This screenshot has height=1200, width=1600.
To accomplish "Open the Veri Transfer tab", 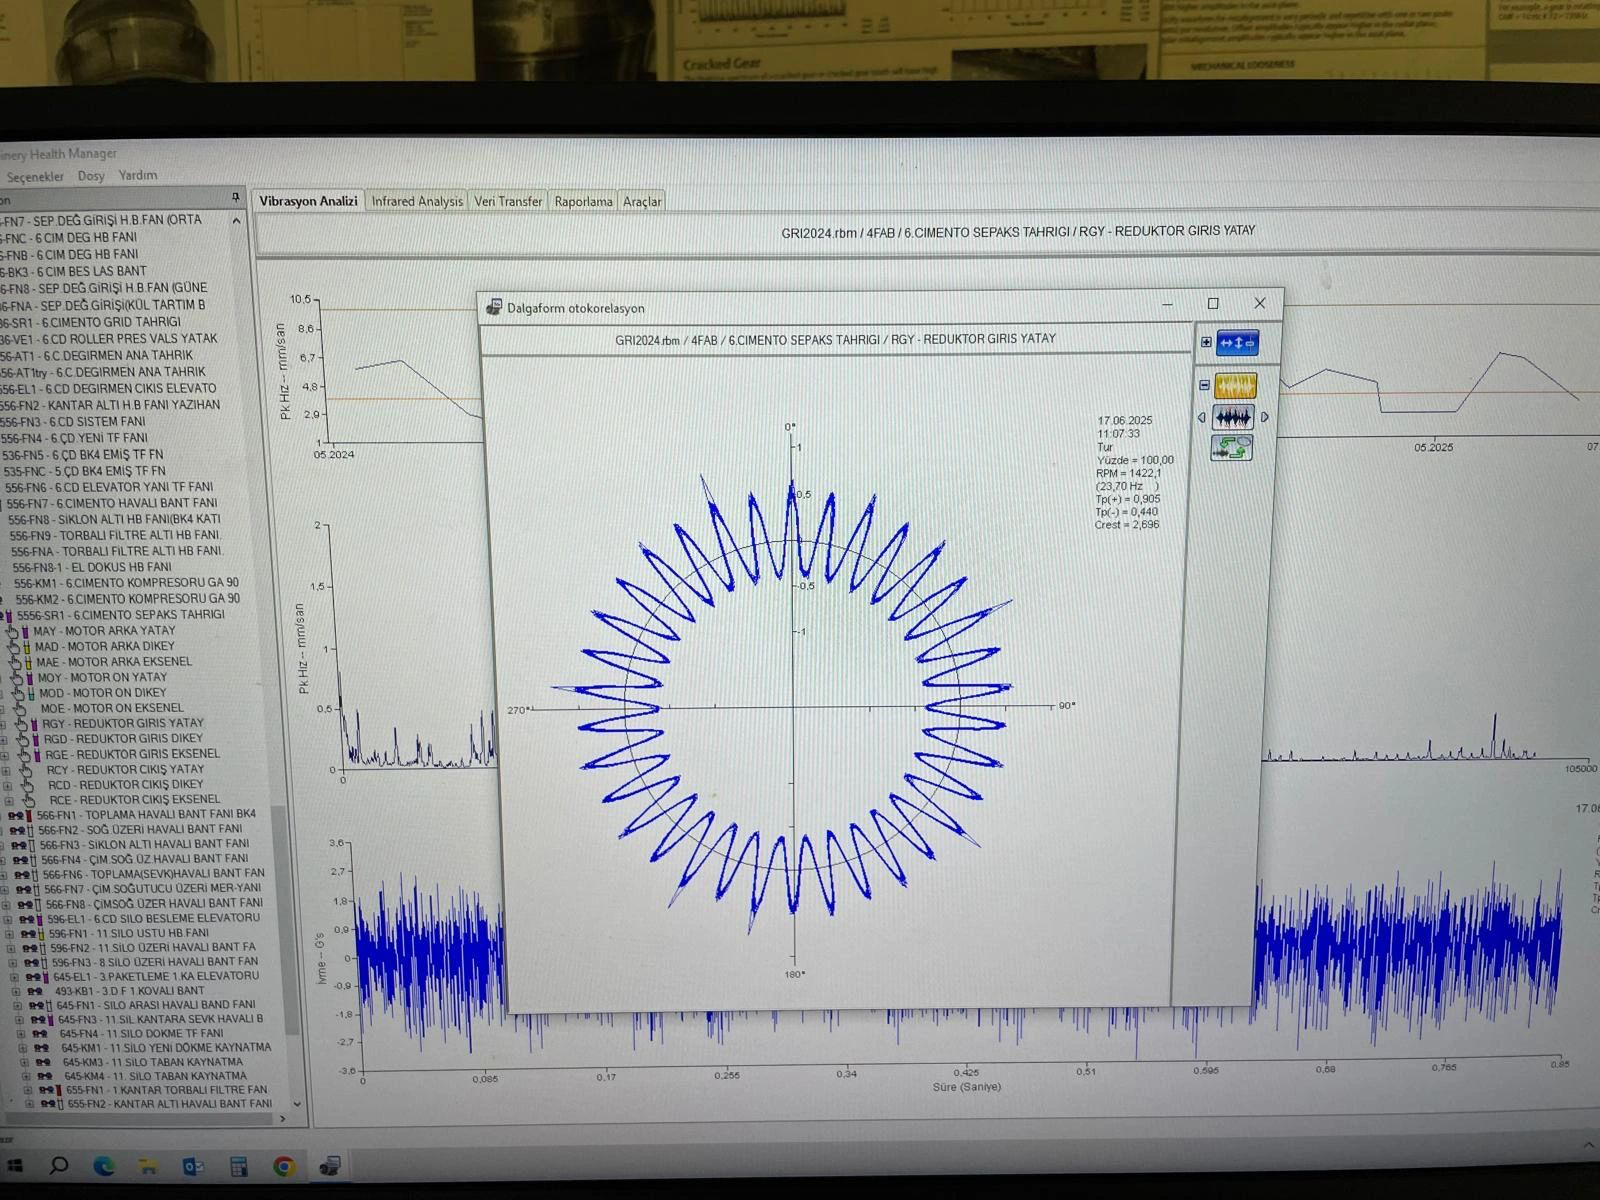I will 508,201.
